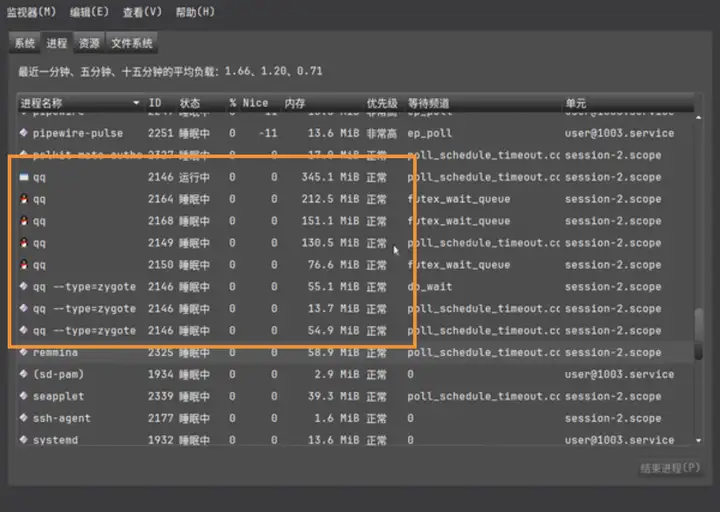The height and width of the screenshot is (512, 720).
Task: Open the 监视器(M) menu
Action: tap(31, 12)
